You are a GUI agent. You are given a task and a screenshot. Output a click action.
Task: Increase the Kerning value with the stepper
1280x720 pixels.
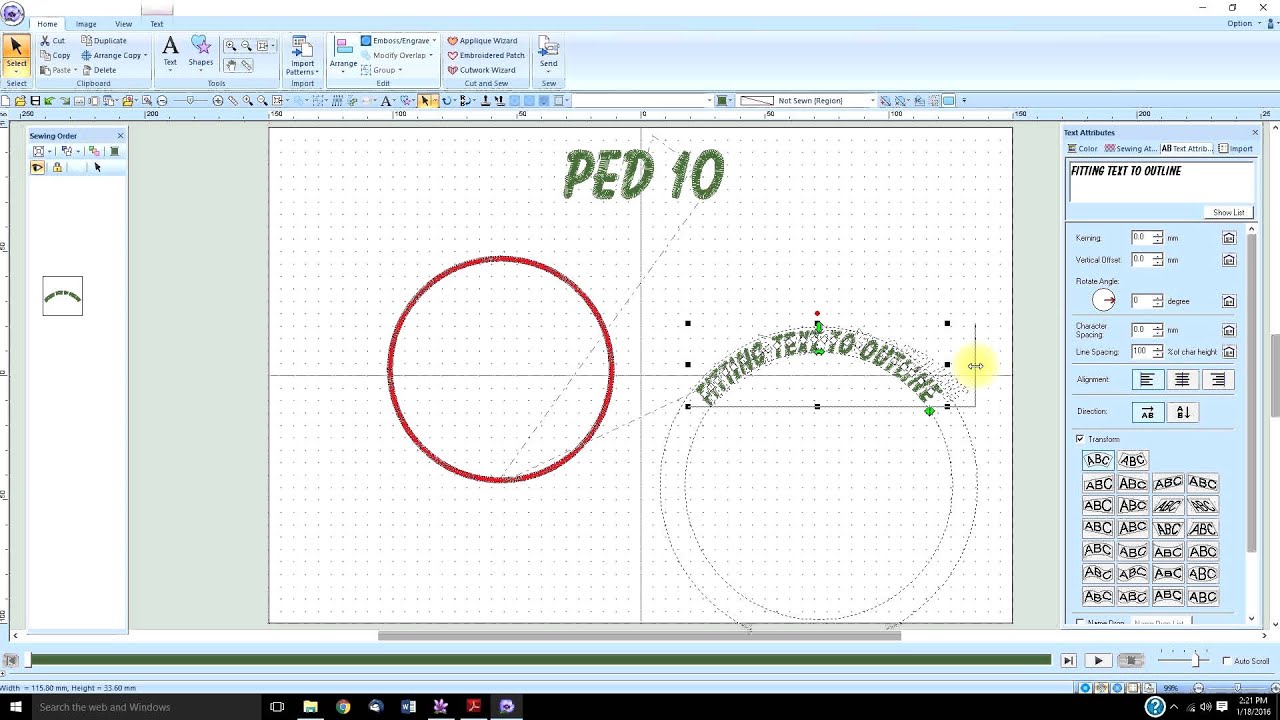[1158, 235]
